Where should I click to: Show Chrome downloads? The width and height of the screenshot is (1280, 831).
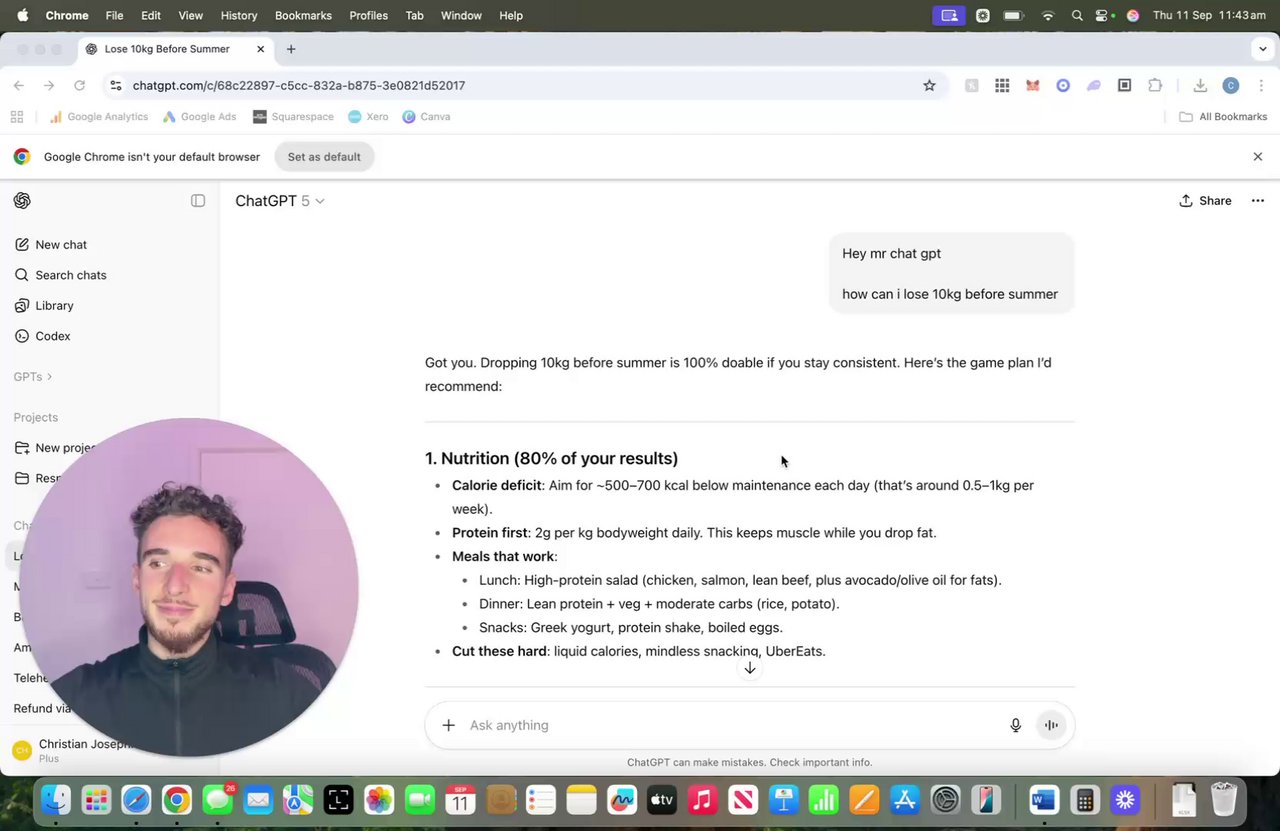1200,86
